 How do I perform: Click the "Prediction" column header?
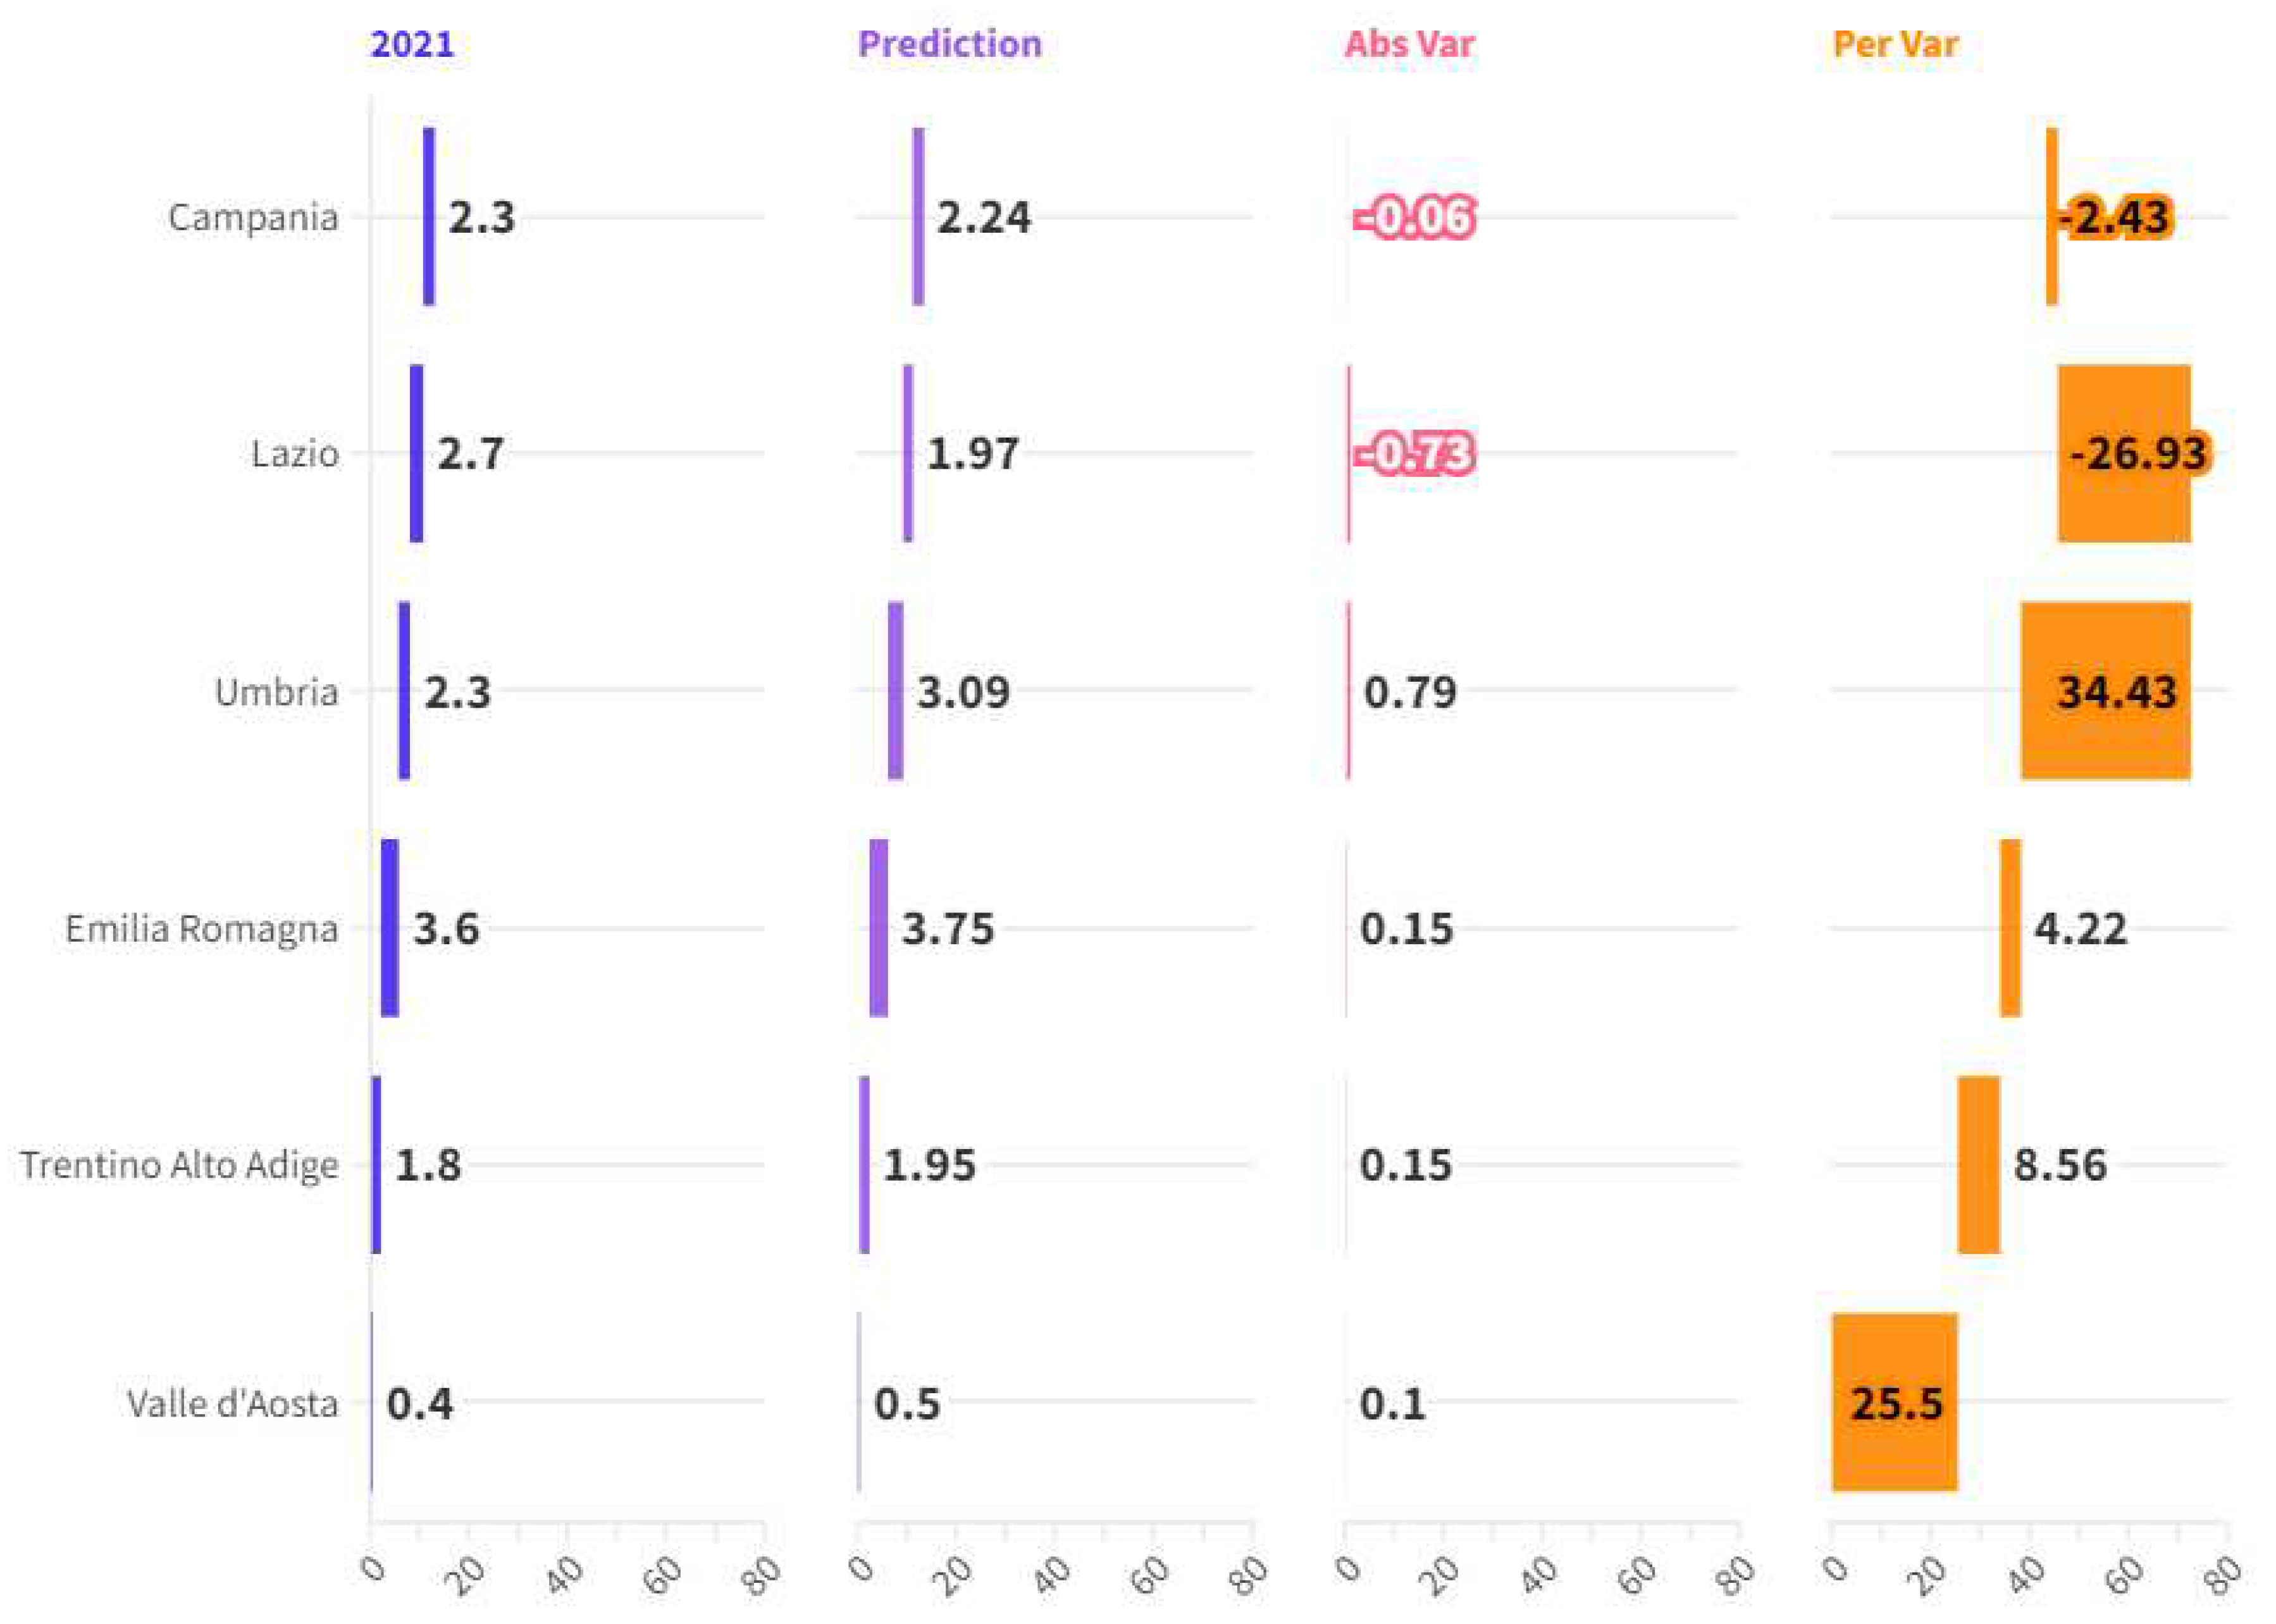pos(949,44)
